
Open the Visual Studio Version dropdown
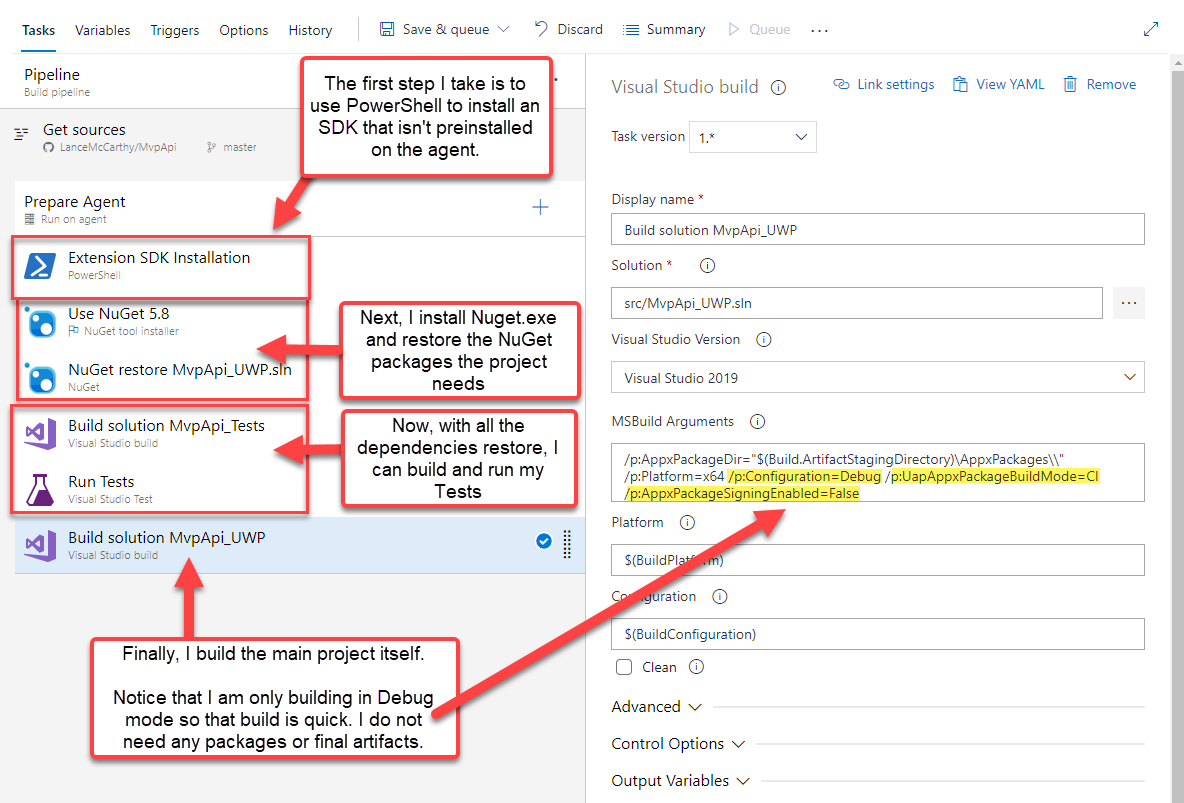click(877, 378)
